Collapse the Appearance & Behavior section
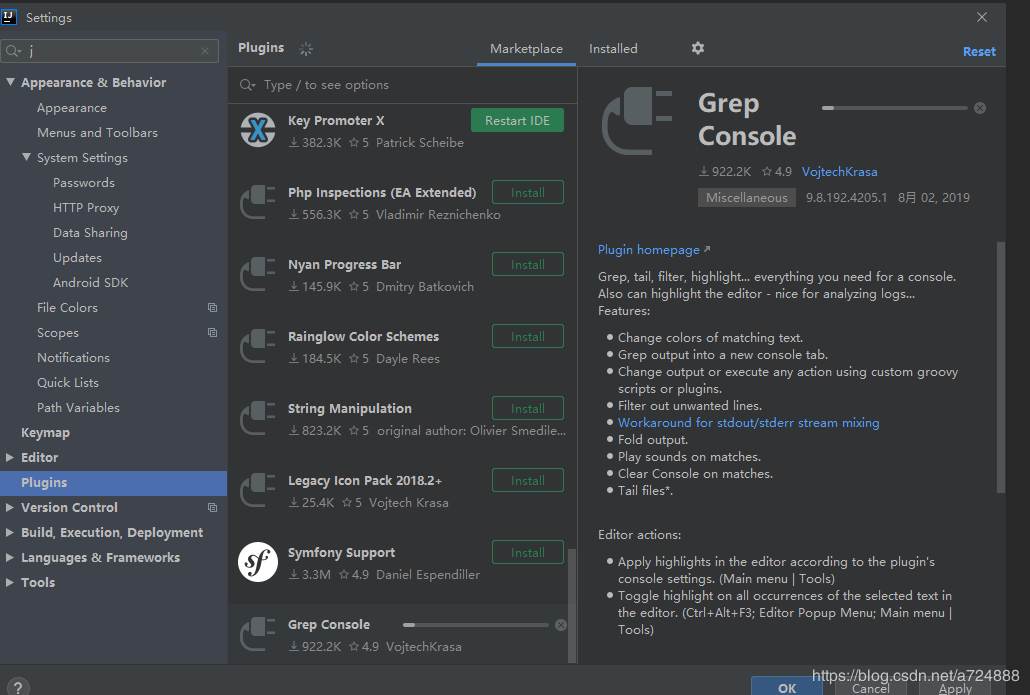This screenshot has width=1030, height=695. point(11,82)
